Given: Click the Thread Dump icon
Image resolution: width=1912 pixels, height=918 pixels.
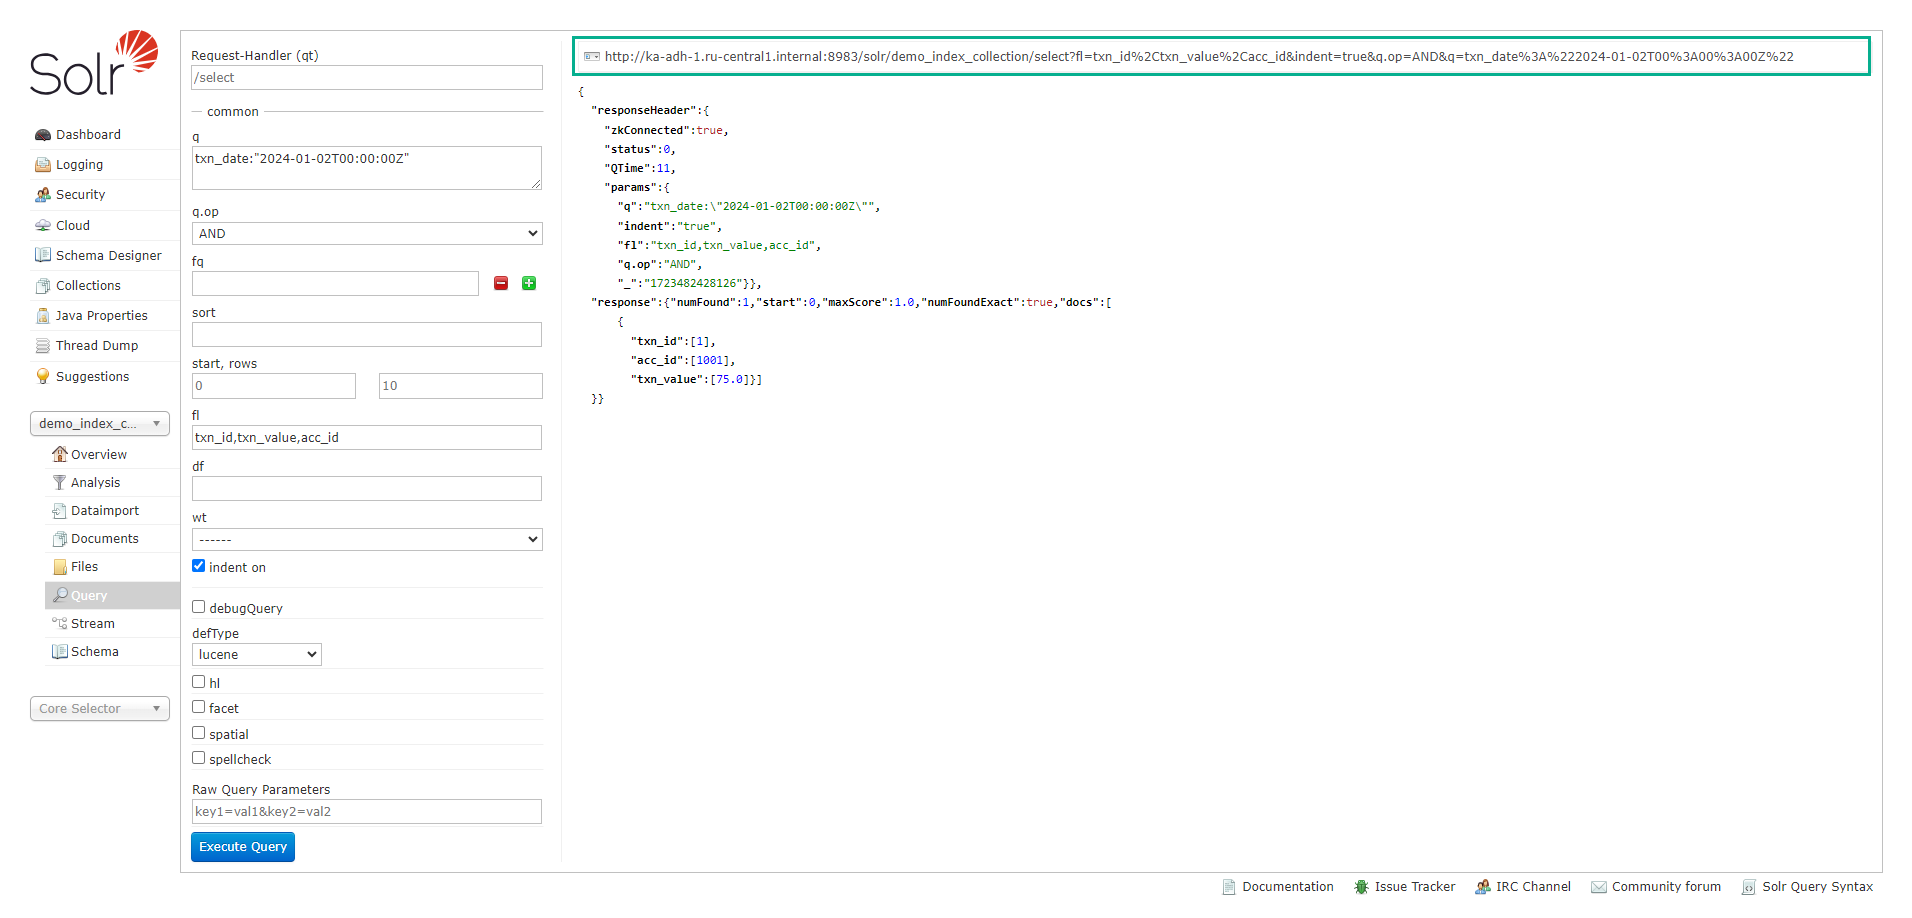Looking at the screenshot, I should point(43,346).
